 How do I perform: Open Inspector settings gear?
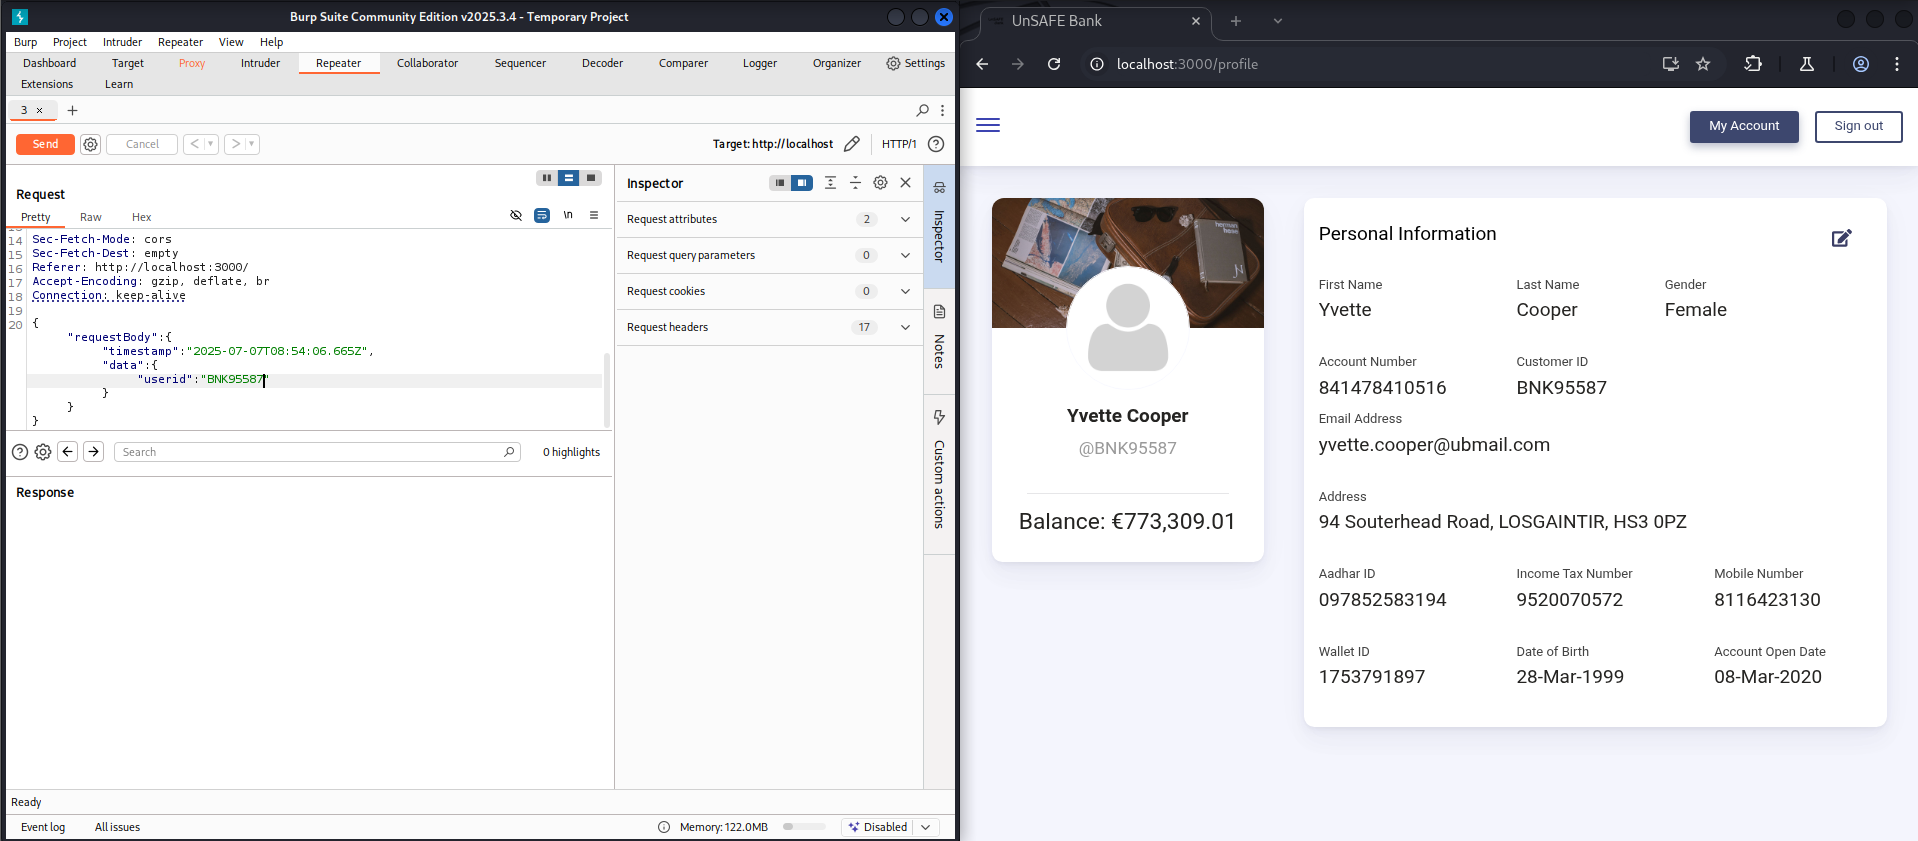click(x=880, y=183)
